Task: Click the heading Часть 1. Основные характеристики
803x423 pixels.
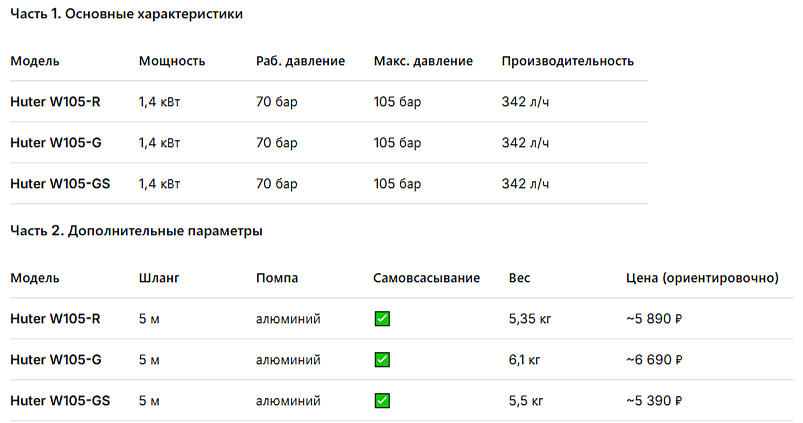Action: coord(126,14)
